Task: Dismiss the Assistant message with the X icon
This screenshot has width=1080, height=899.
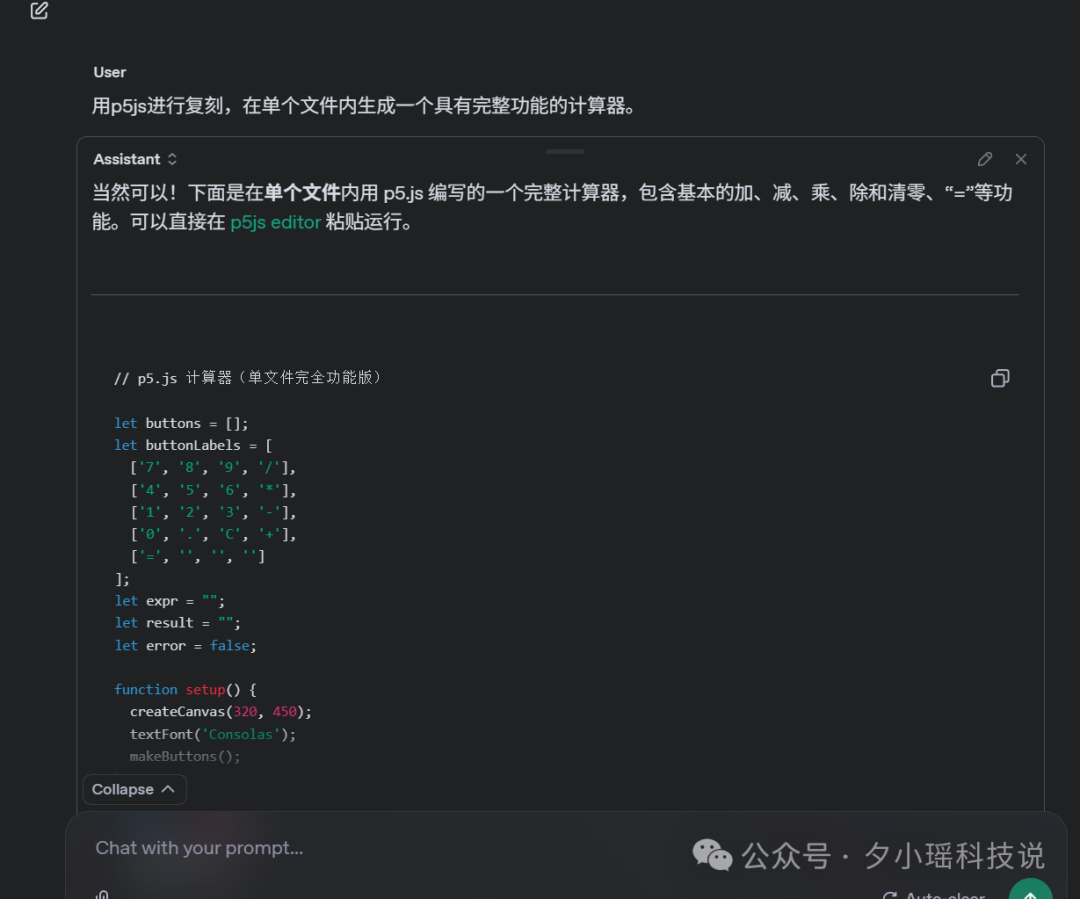Action: tap(1021, 159)
